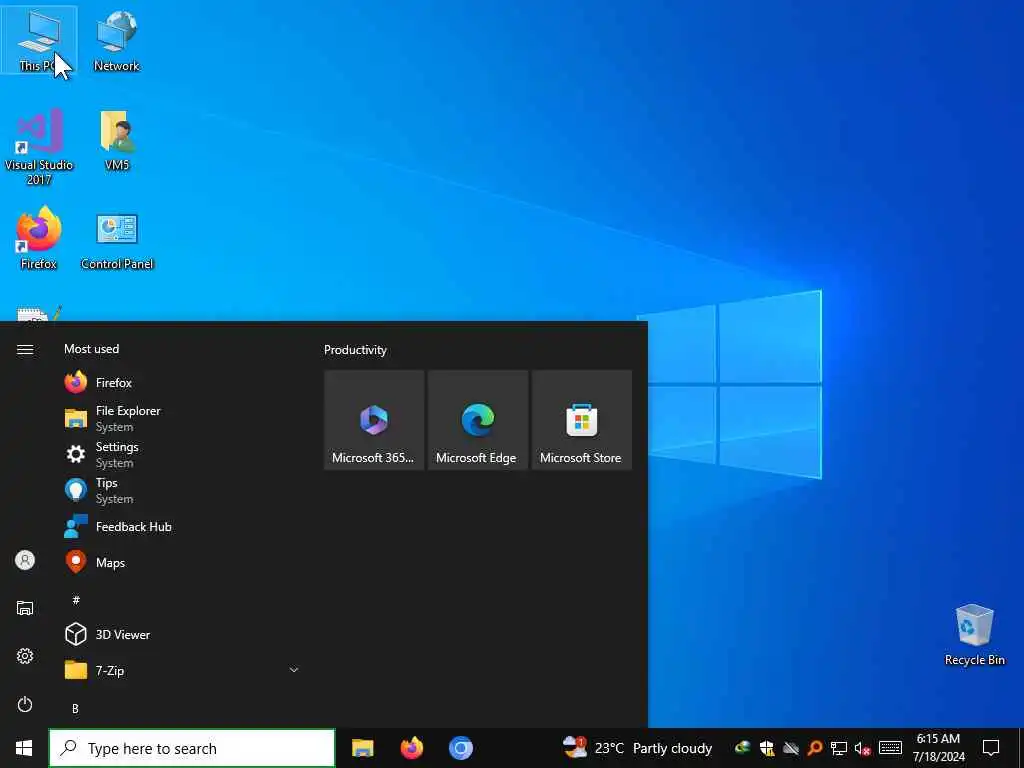This screenshot has width=1024, height=768.
Task: Open the Maps app
Action: click(182, 562)
